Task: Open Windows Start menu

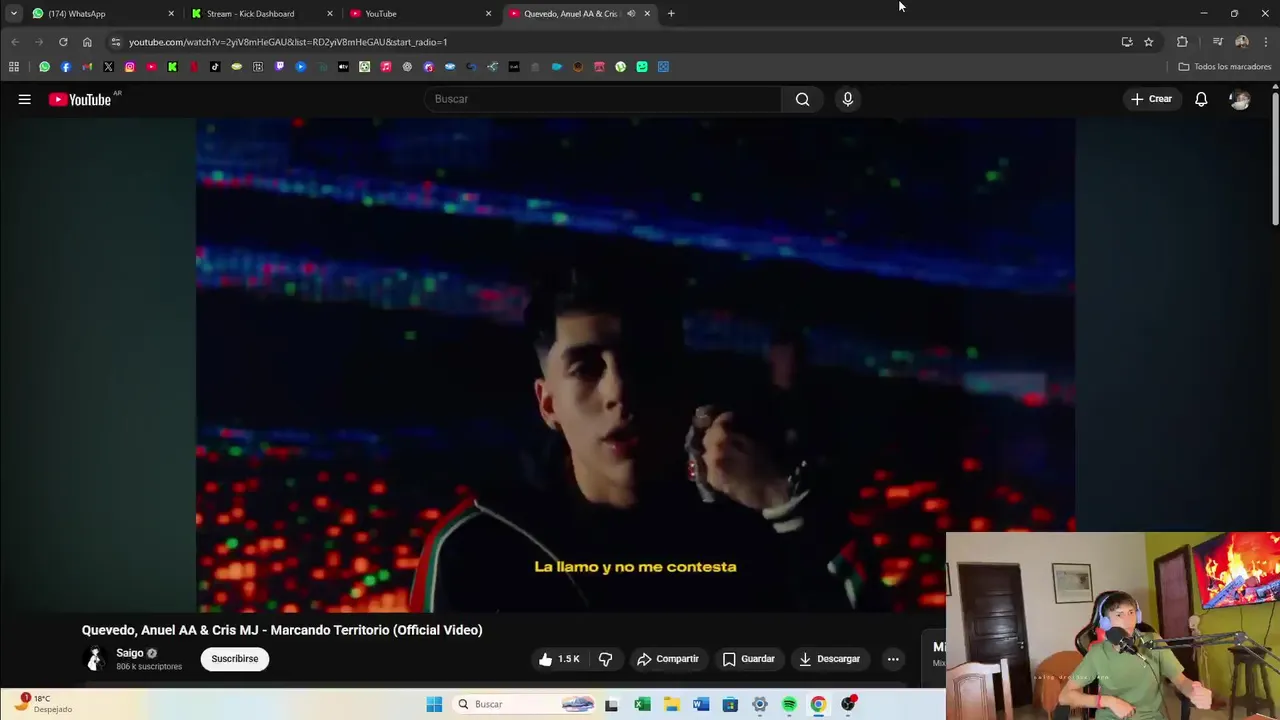Action: (434, 704)
